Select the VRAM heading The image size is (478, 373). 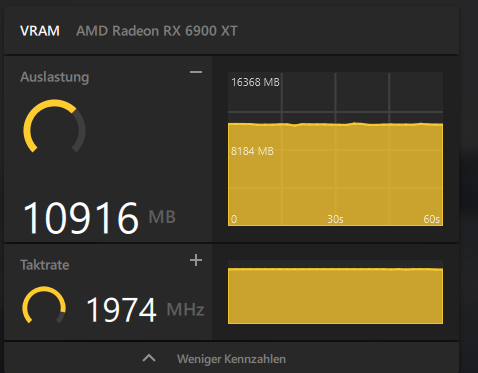40,31
